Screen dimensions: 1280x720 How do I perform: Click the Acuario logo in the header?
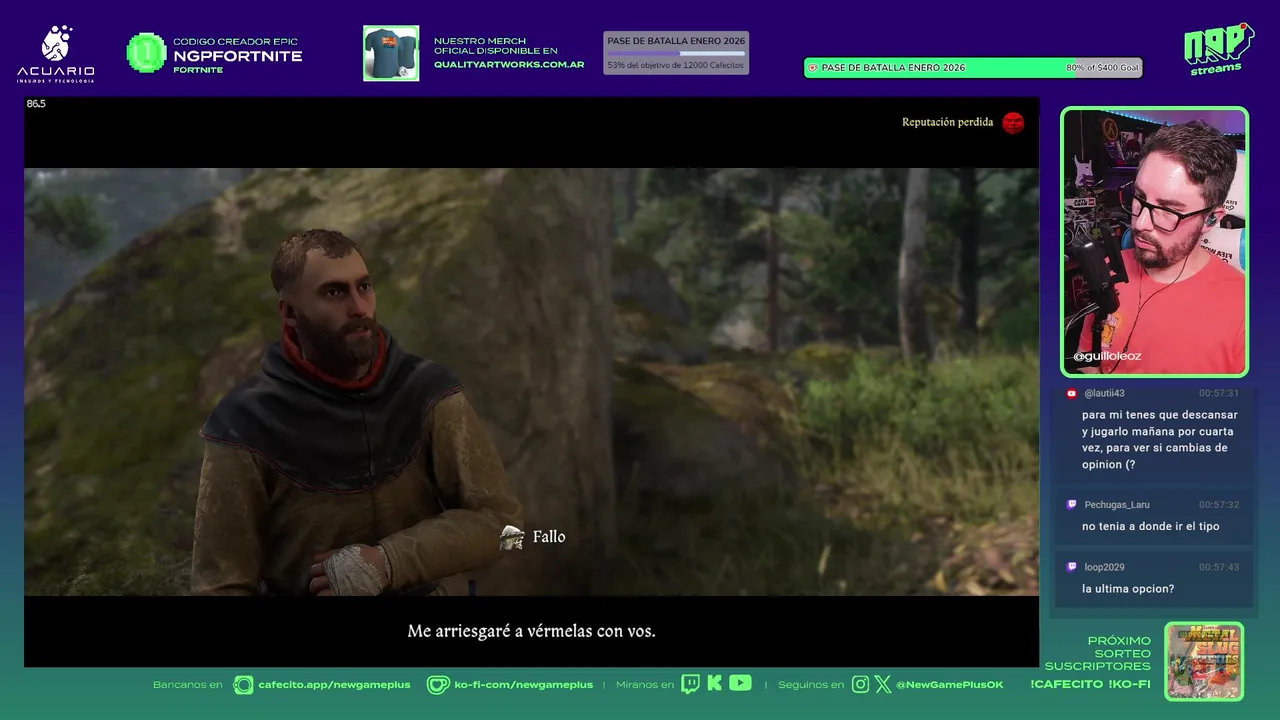56,54
